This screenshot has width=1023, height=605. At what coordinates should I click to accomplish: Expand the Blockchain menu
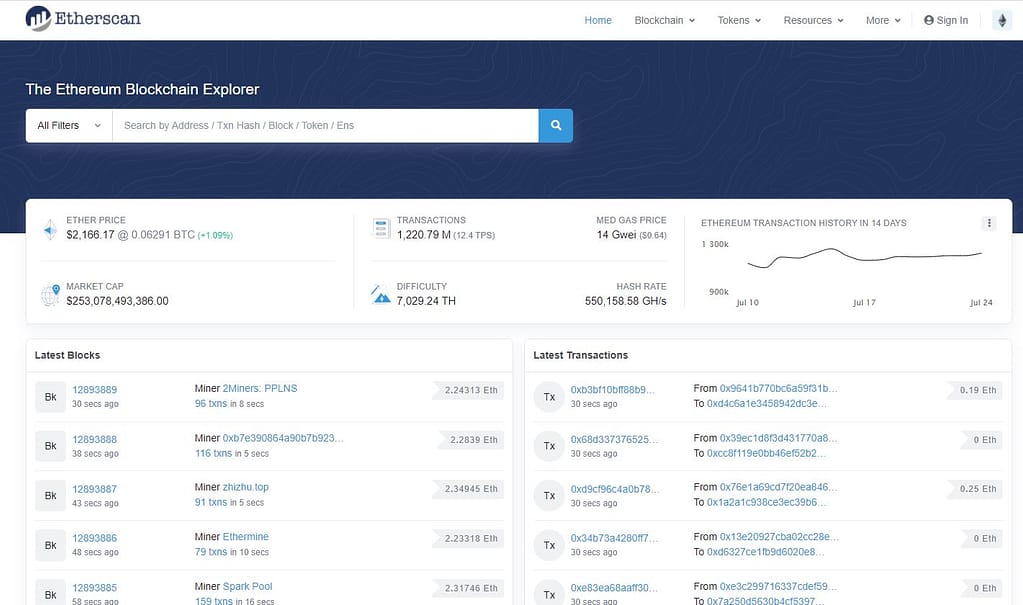(x=665, y=20)
